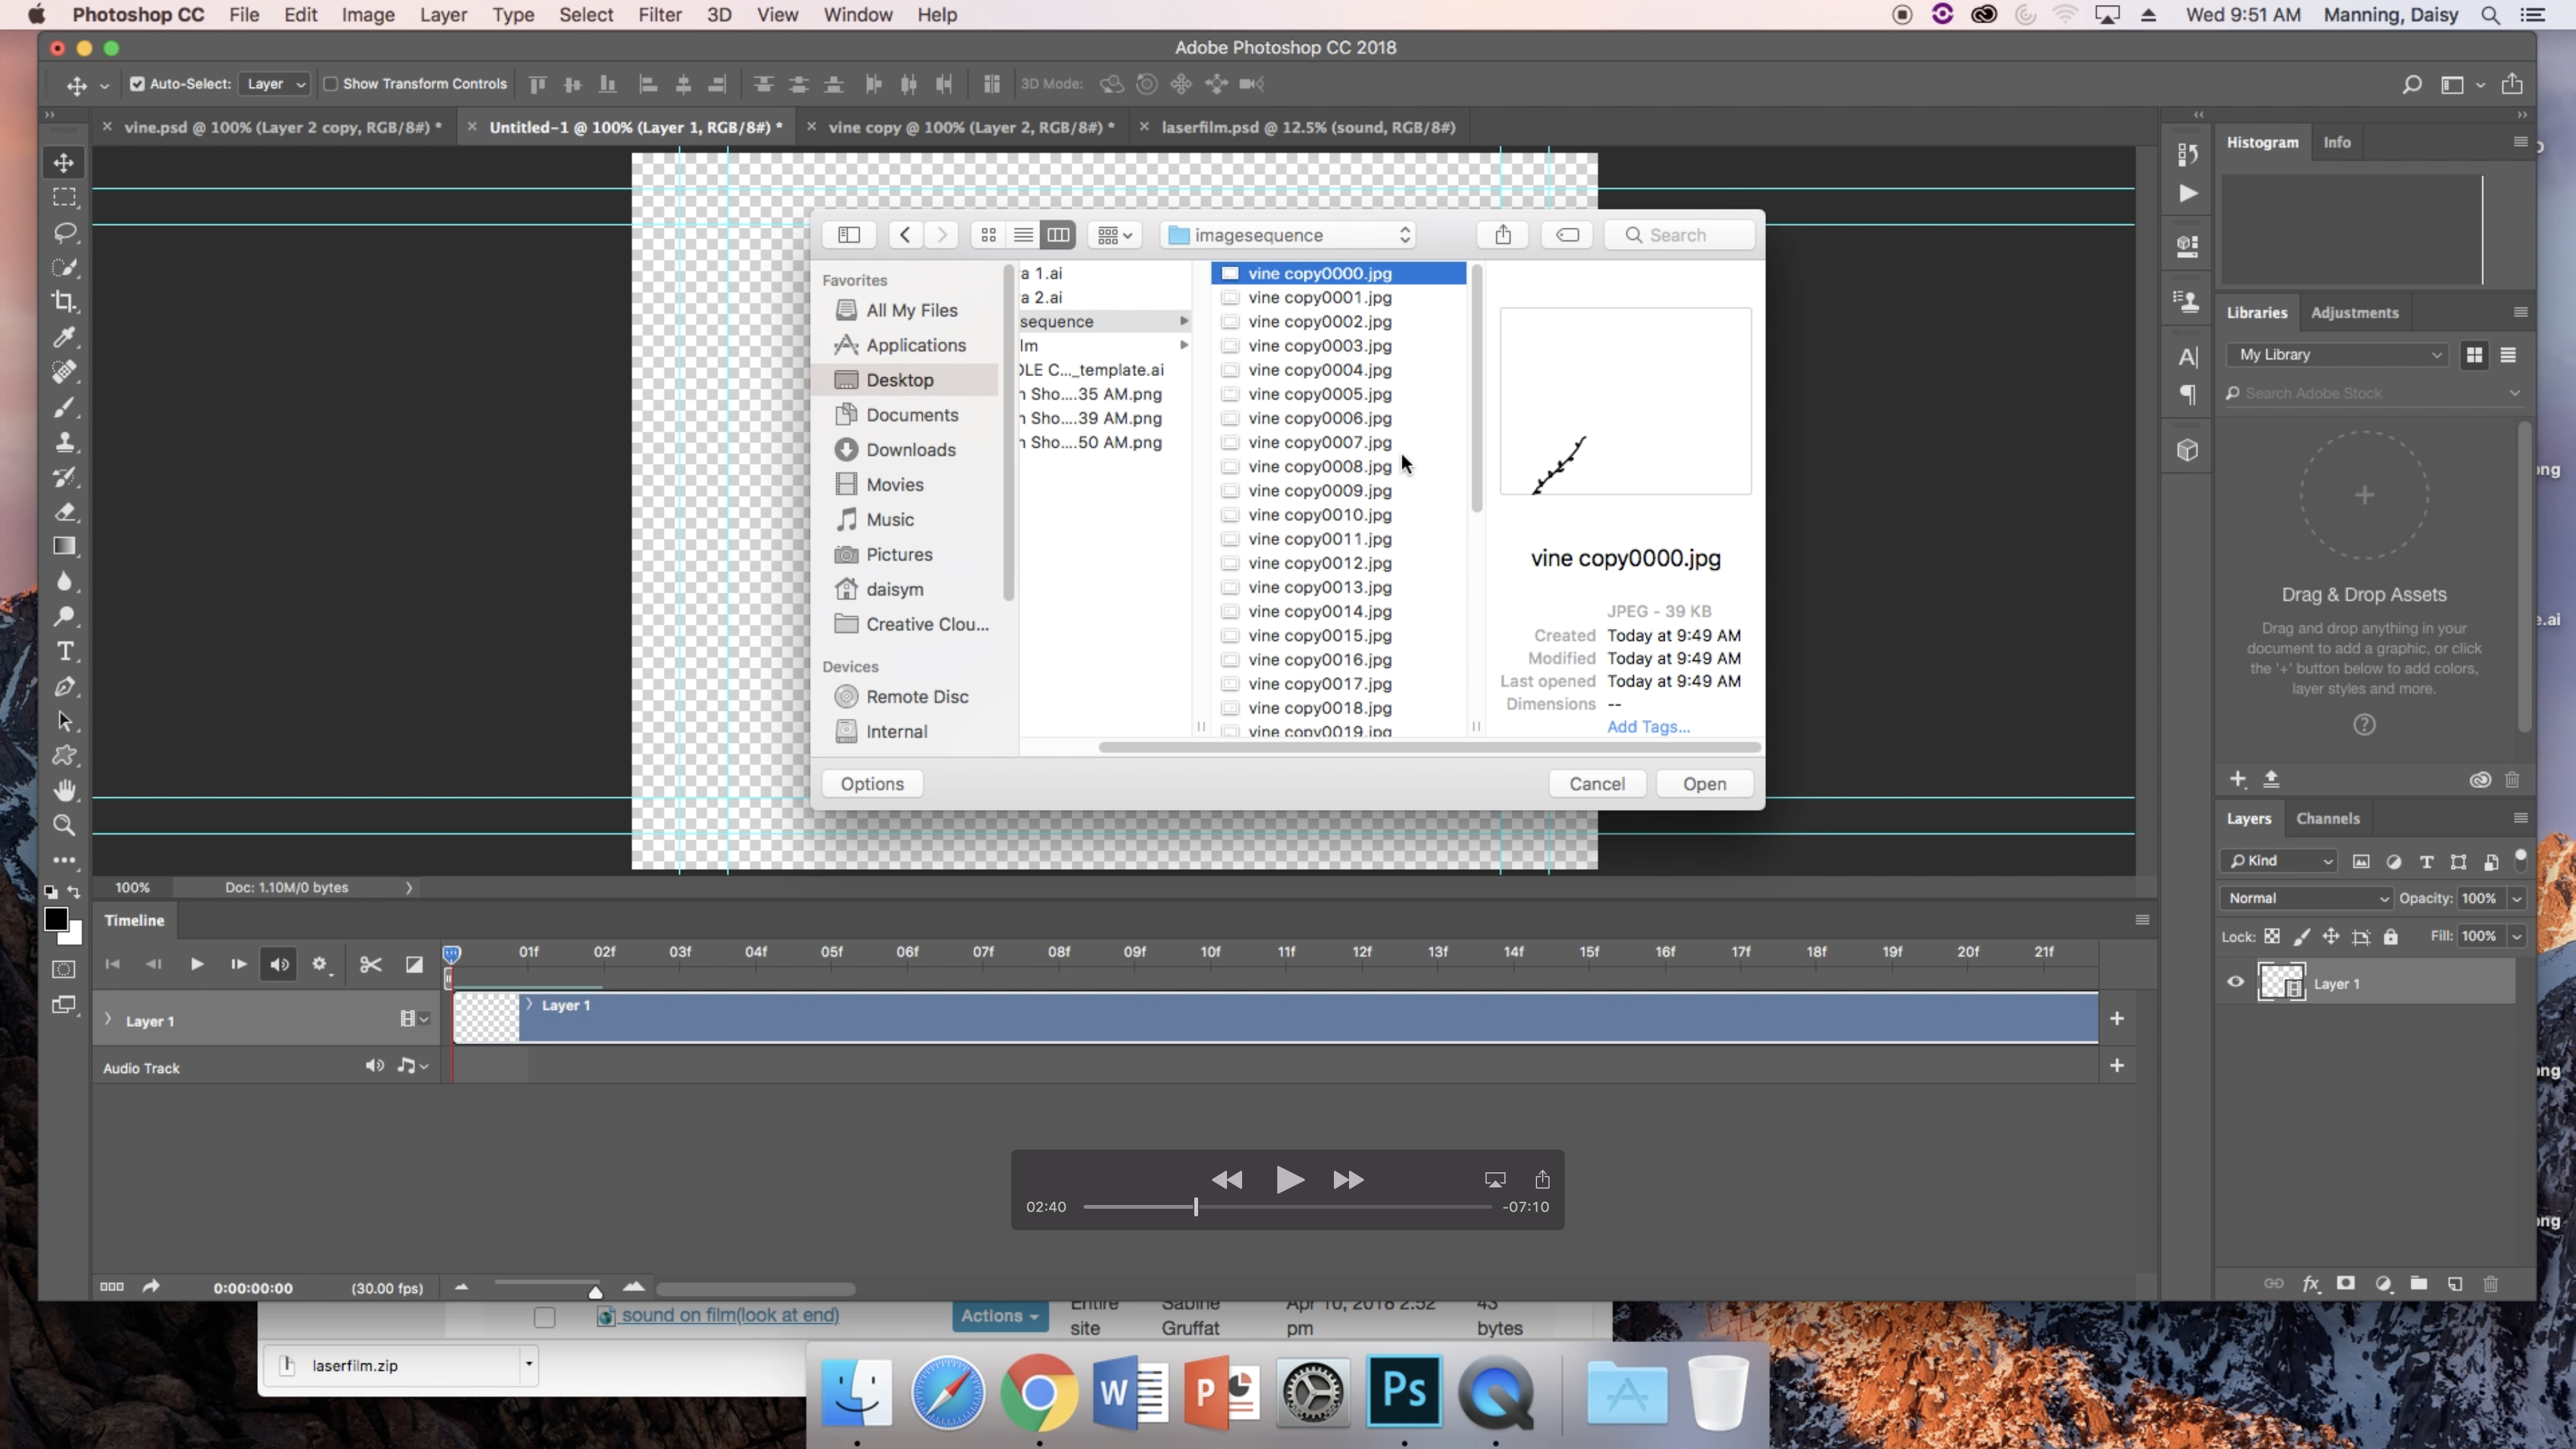Open the Window menu
Viewport: 2576px width, 1449px height.
click(x=857, y=15)
